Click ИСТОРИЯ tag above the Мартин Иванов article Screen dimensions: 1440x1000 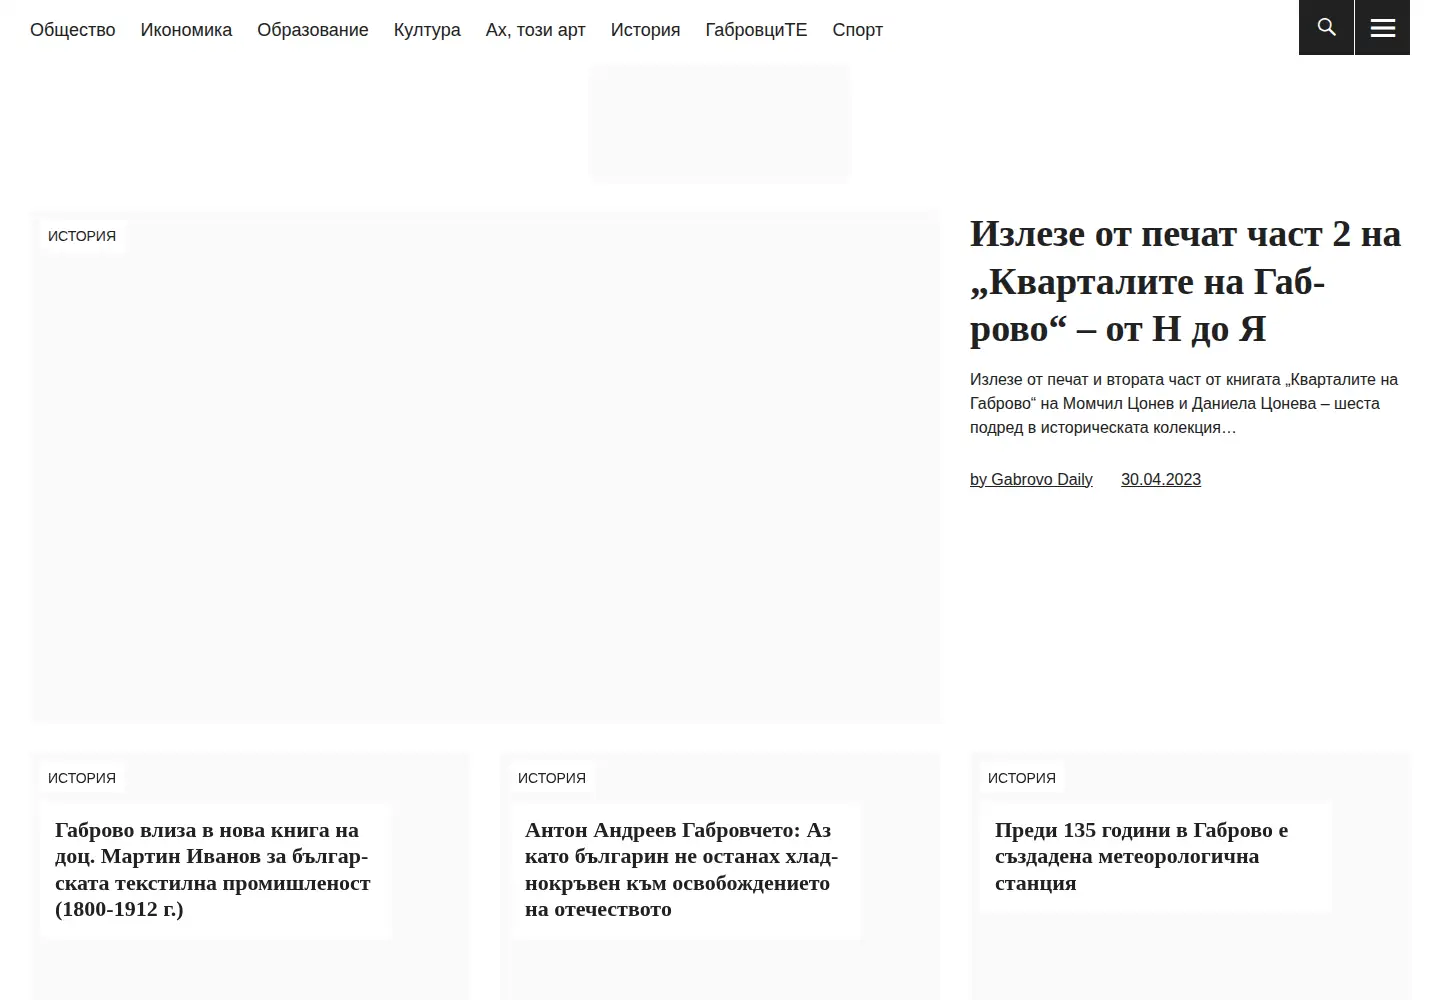click(x=82, y=778)
